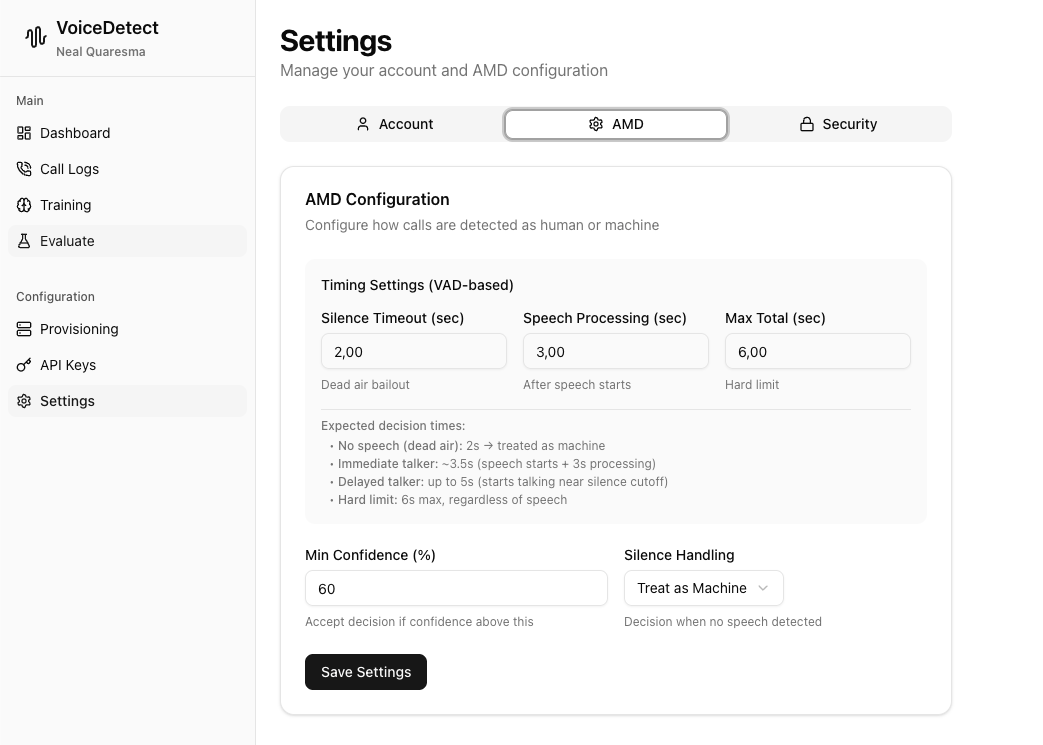
Task: Click the gear icon on the AMD tab
Action: point(598,124)
